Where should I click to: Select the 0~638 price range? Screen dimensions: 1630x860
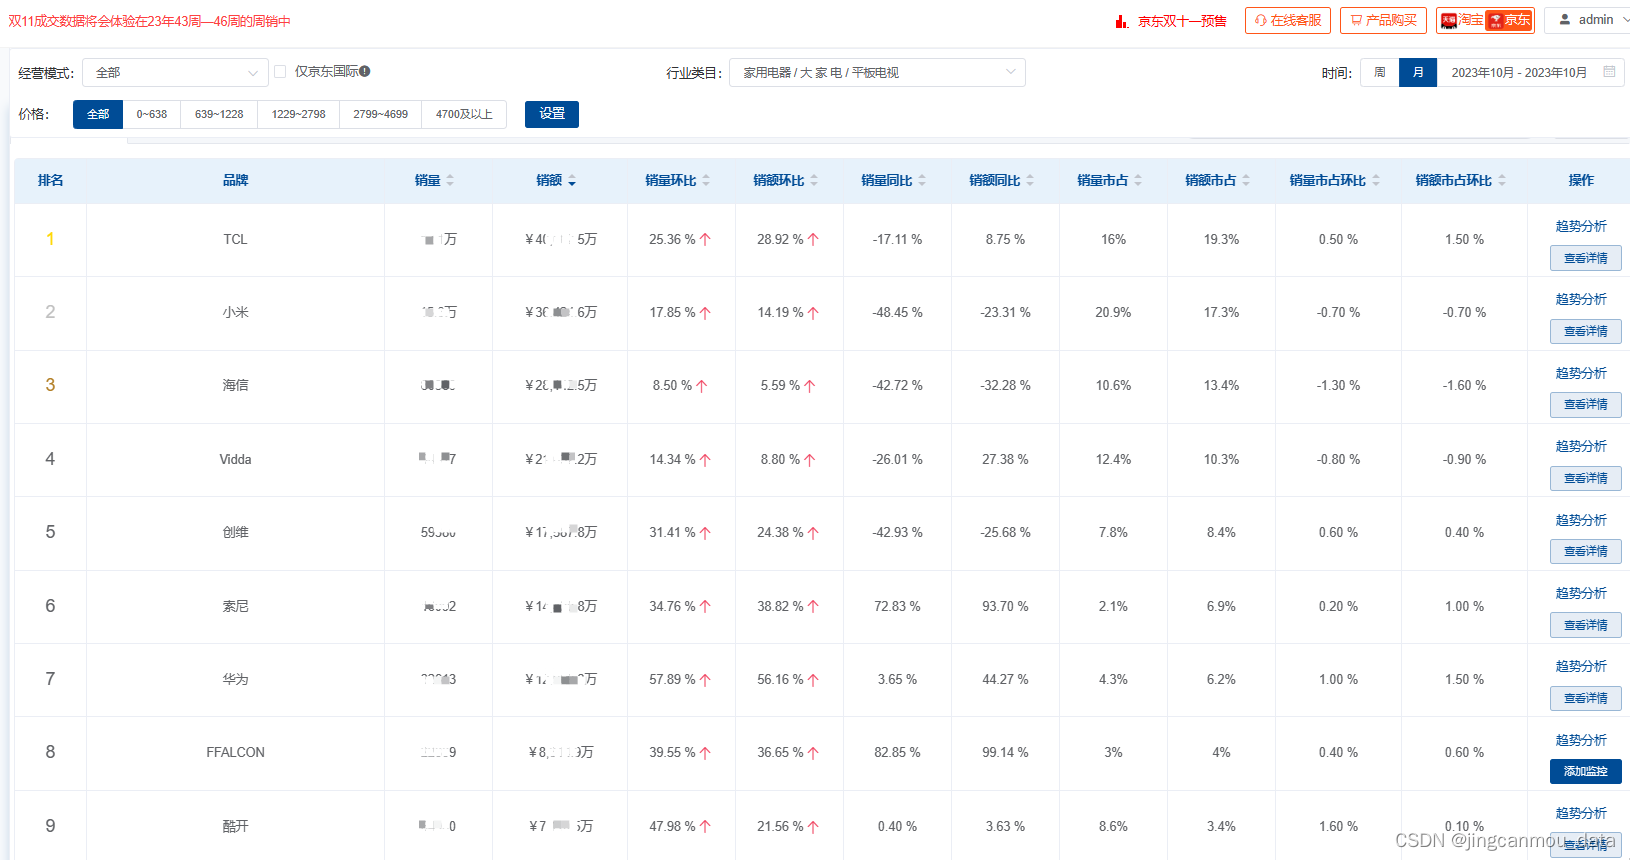click(x=152, y=114)
